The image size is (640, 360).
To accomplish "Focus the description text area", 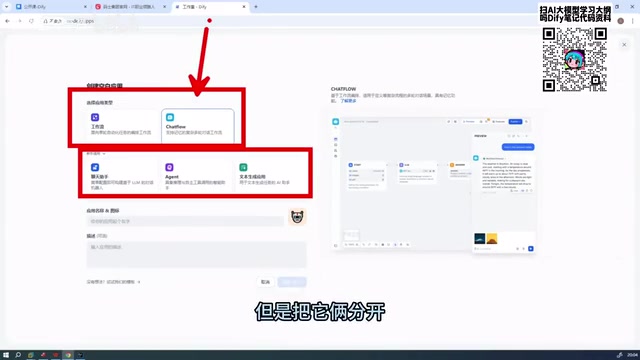I will pyautogui.click(x=196, y=254).
